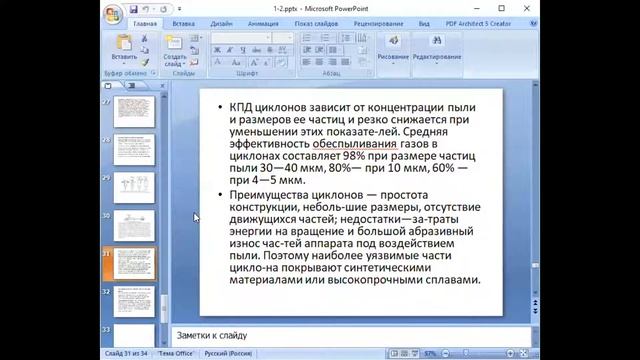Switch to the Вставка ribbon tab
The width and height of the screenshot is (640, 360).
(x=183, y=24)
